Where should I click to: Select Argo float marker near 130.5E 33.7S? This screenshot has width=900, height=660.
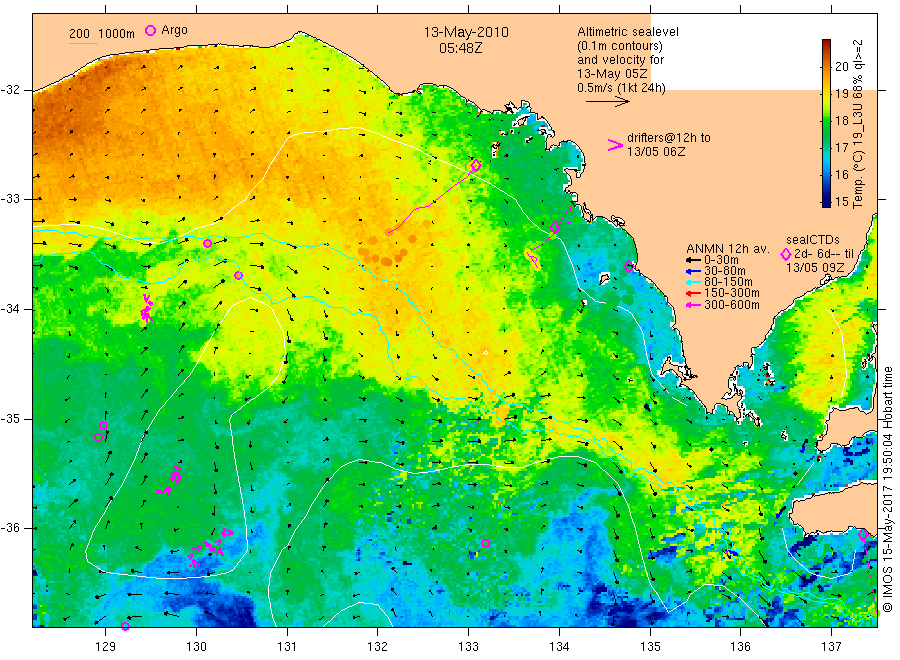point(238,275)
